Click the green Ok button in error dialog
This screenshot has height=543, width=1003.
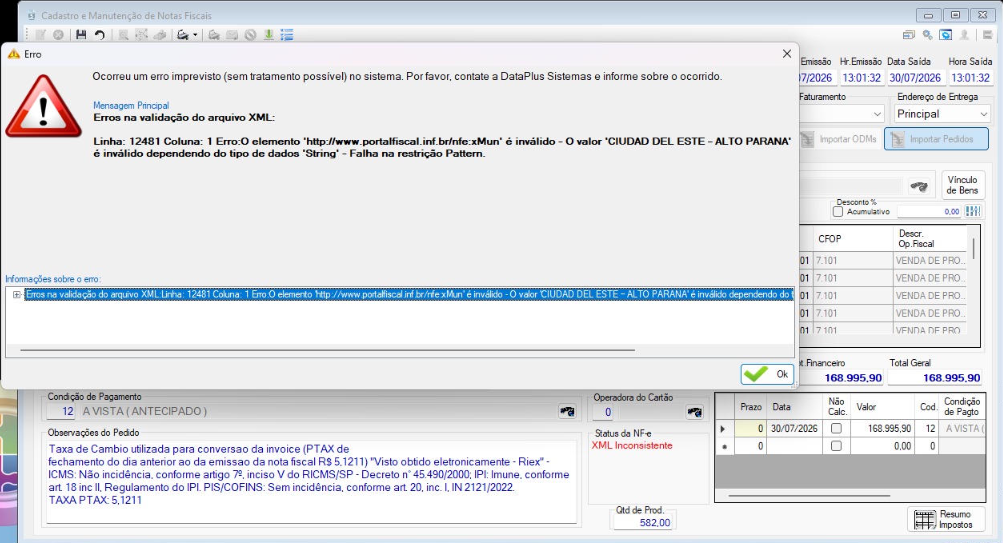coord(767,374)
